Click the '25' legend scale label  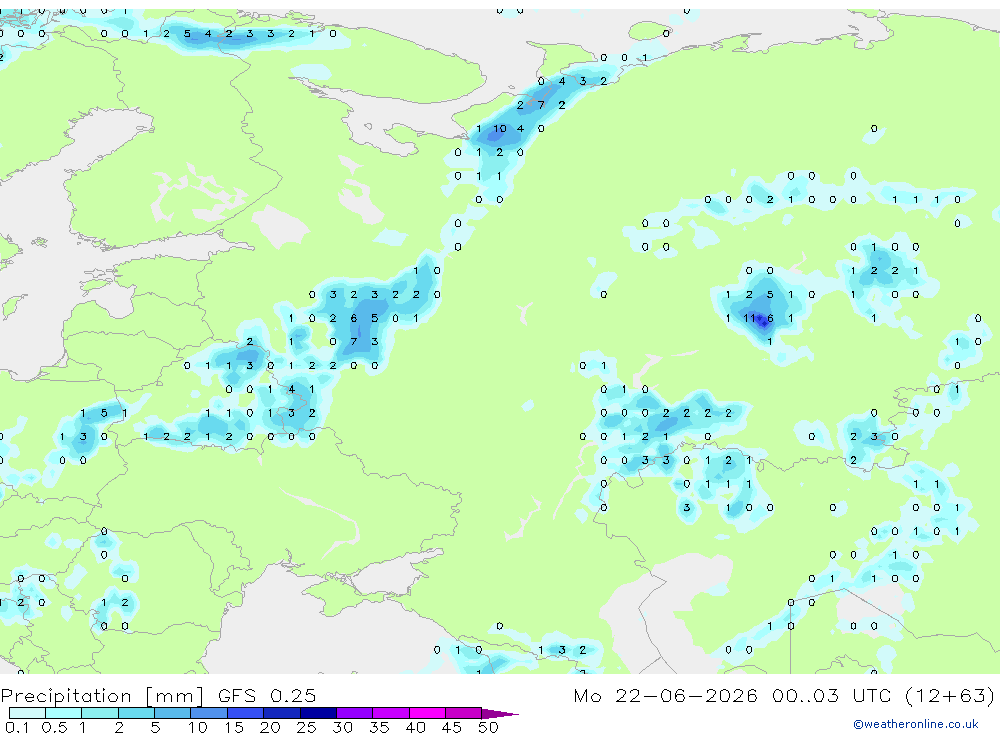click(306, 727)
